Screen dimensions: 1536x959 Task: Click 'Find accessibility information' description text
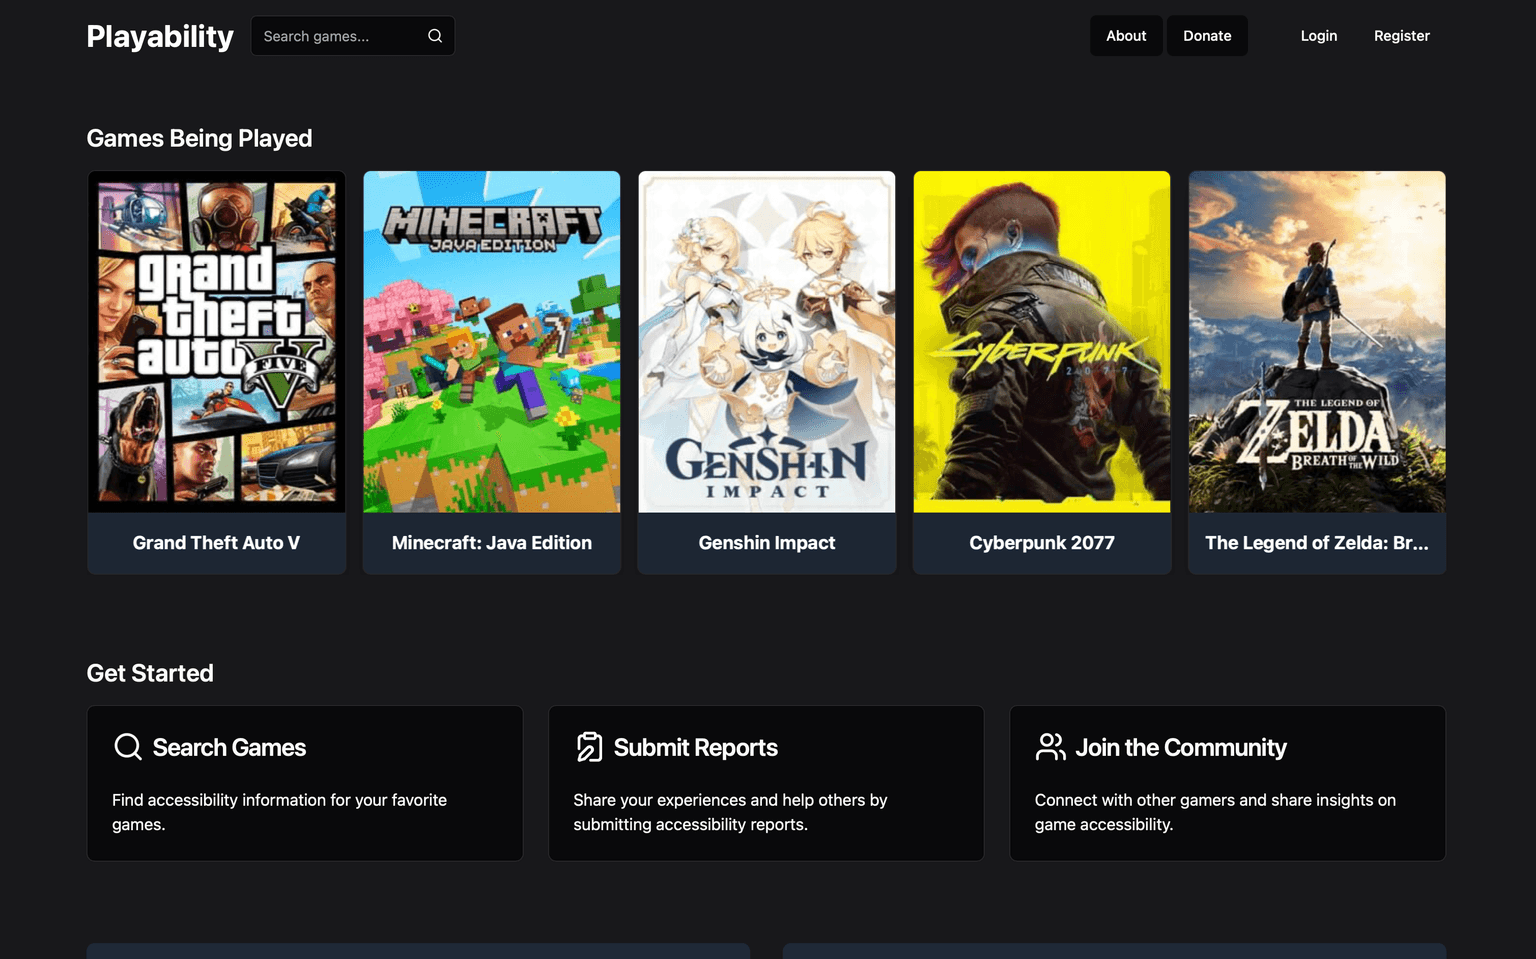coord(280,812)
